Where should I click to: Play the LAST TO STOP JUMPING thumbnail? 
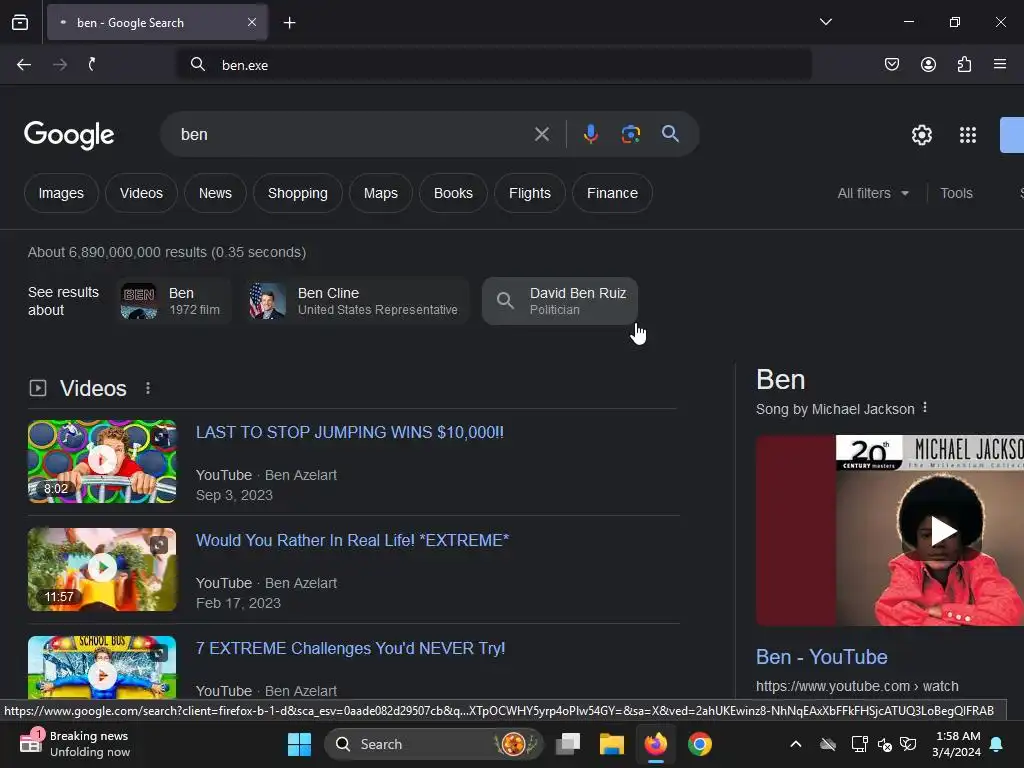coord(102,461)
